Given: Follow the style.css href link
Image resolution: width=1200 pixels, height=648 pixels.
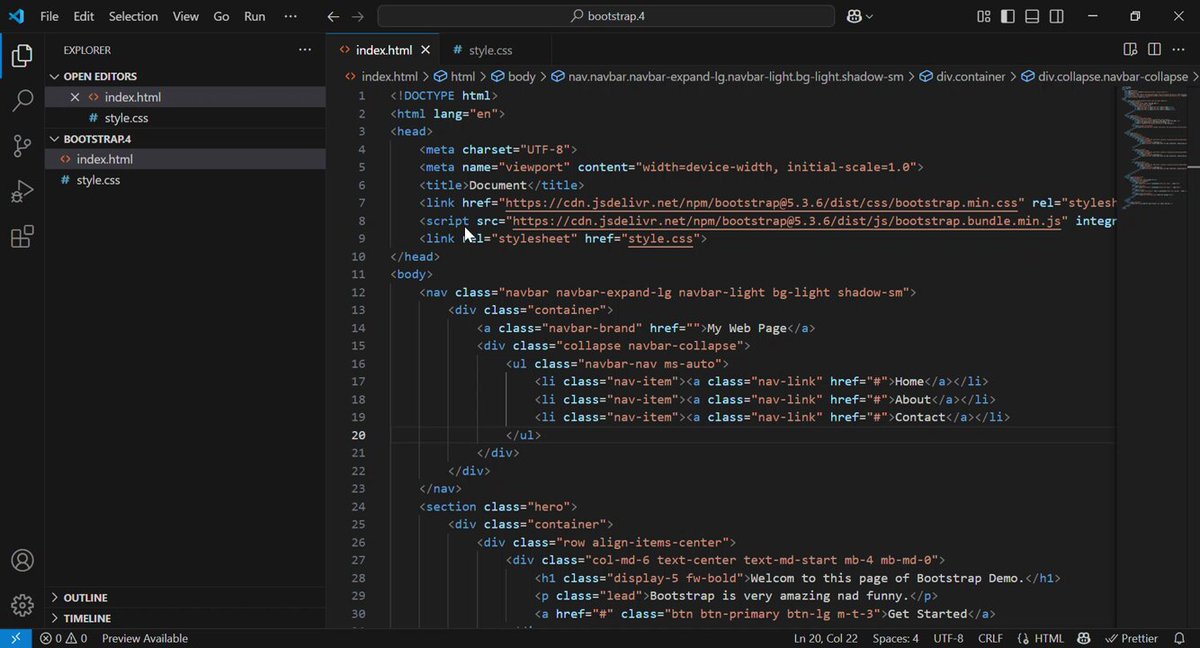Looking at the screenshot, I should 660,239.
